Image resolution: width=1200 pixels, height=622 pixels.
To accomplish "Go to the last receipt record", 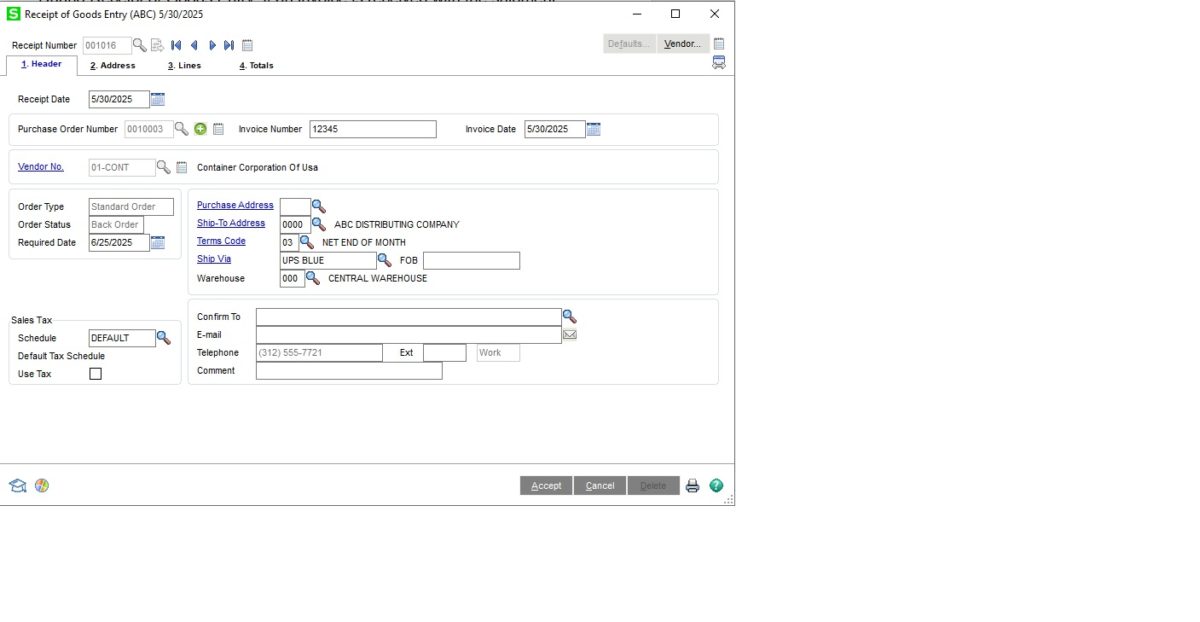I will coord(229,45).
